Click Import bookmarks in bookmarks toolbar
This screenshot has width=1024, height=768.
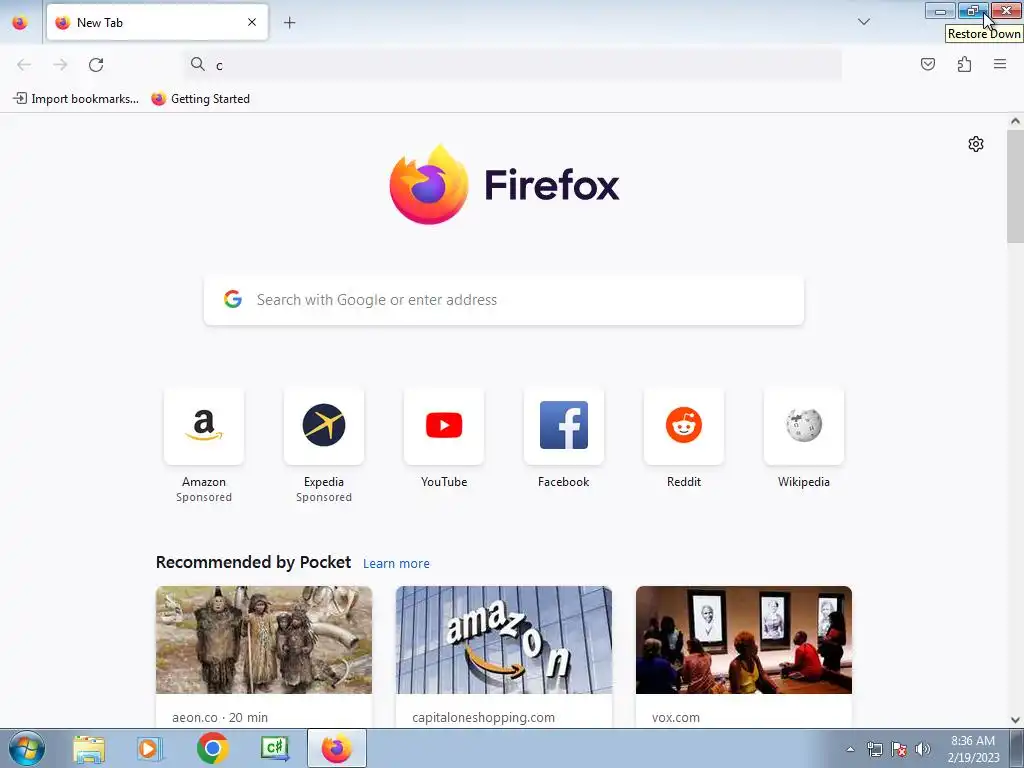tap(76, 99)
